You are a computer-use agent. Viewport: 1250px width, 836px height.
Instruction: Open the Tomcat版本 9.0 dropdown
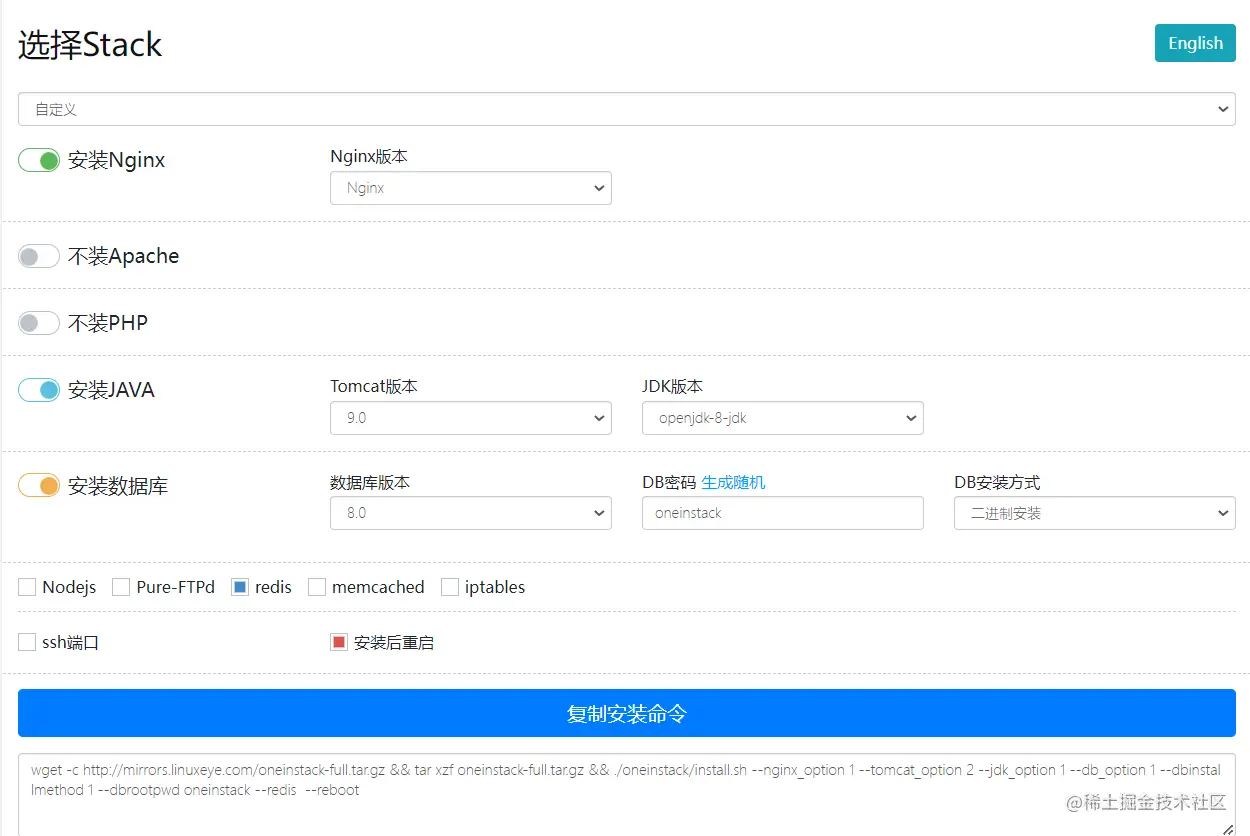pyautogui.click(x=471, y=418)
